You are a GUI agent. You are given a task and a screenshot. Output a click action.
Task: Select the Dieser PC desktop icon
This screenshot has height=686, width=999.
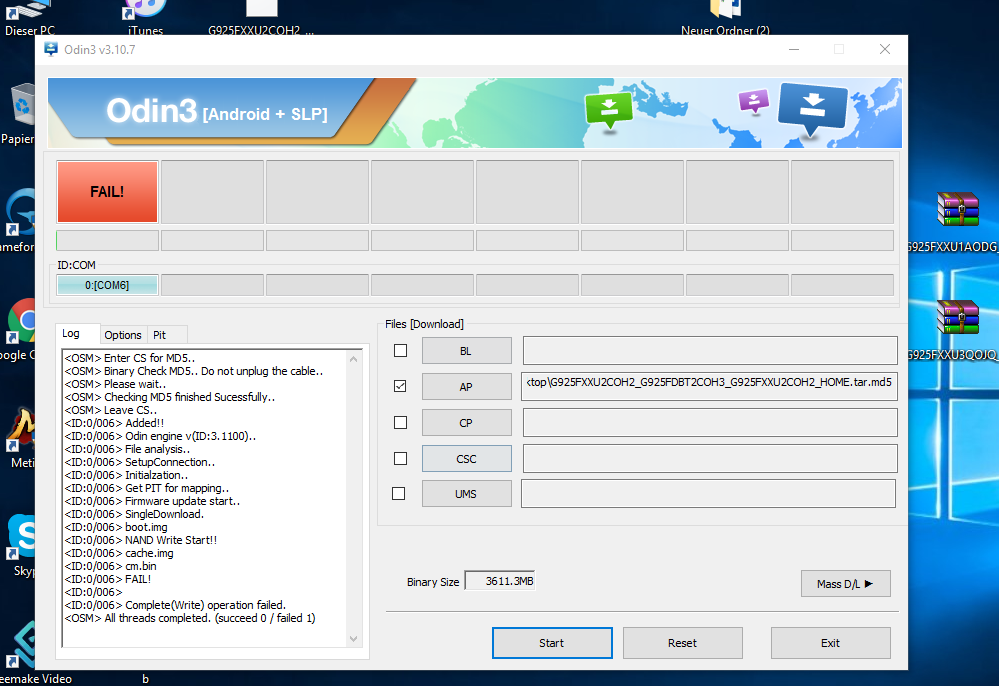point(29,19)
